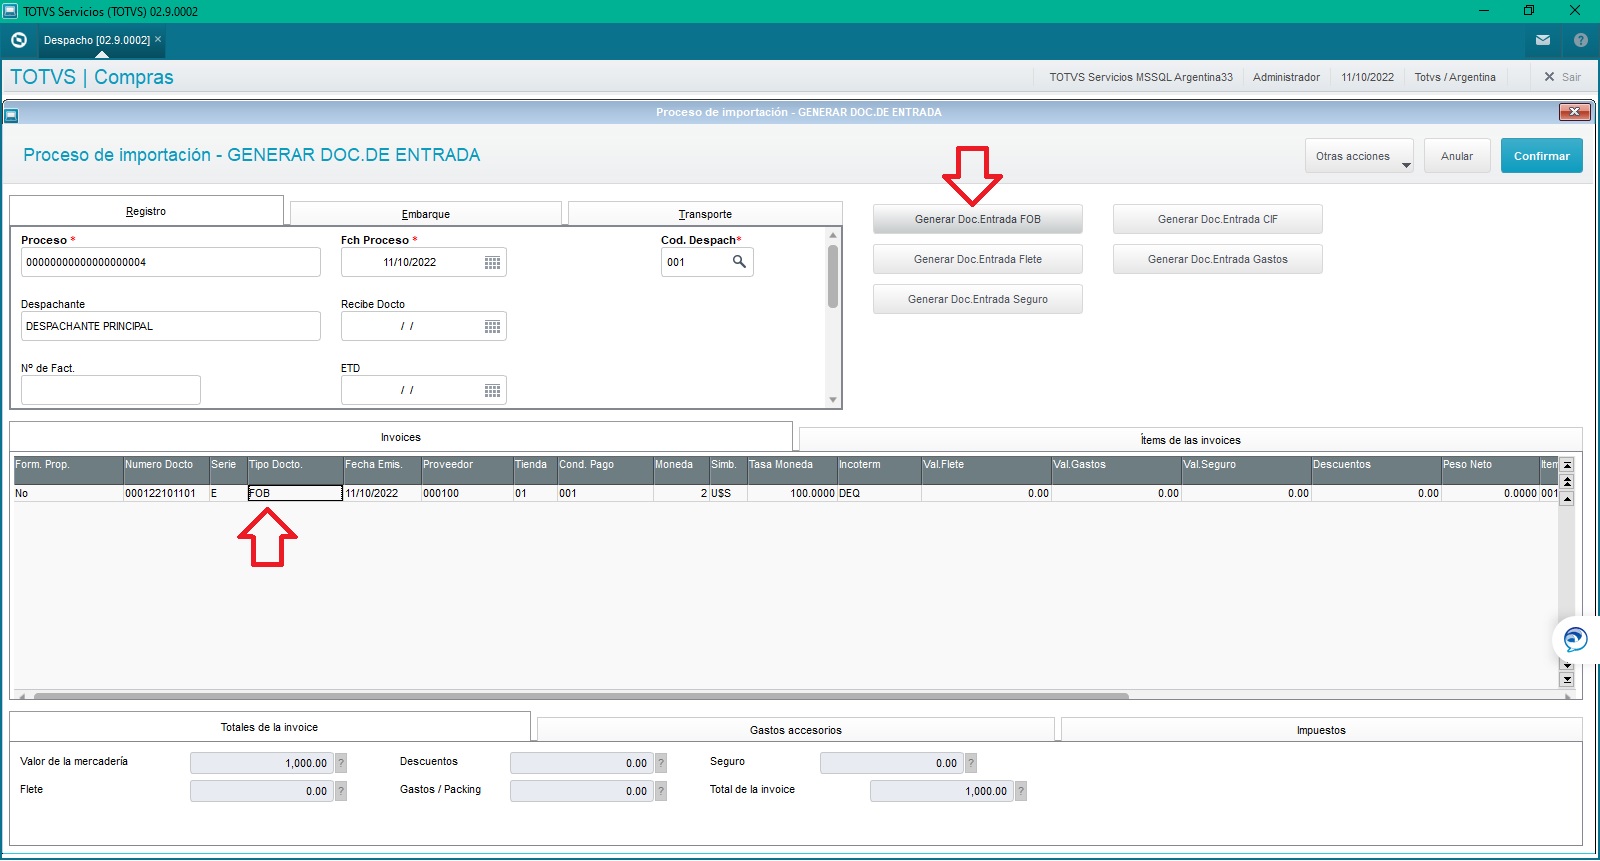Generate the CIF entry document
1600x861 pixels.
[x=1217, y=219]
